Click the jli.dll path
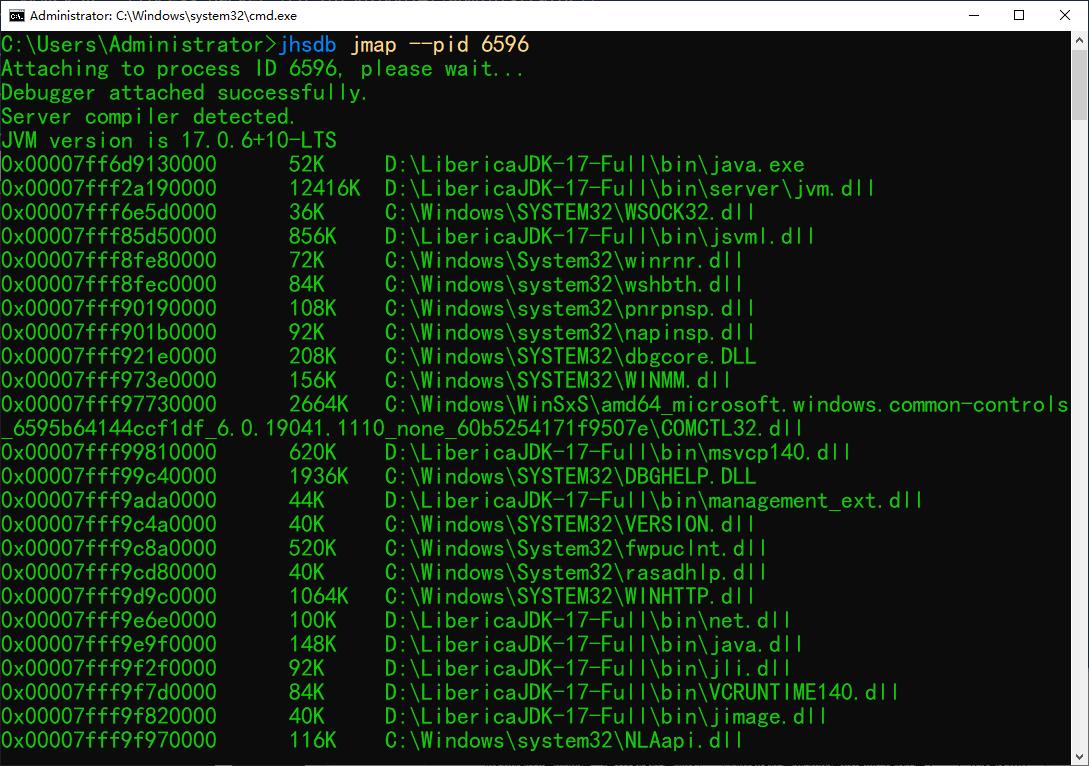1089x766 pixels. click(588, 667)
